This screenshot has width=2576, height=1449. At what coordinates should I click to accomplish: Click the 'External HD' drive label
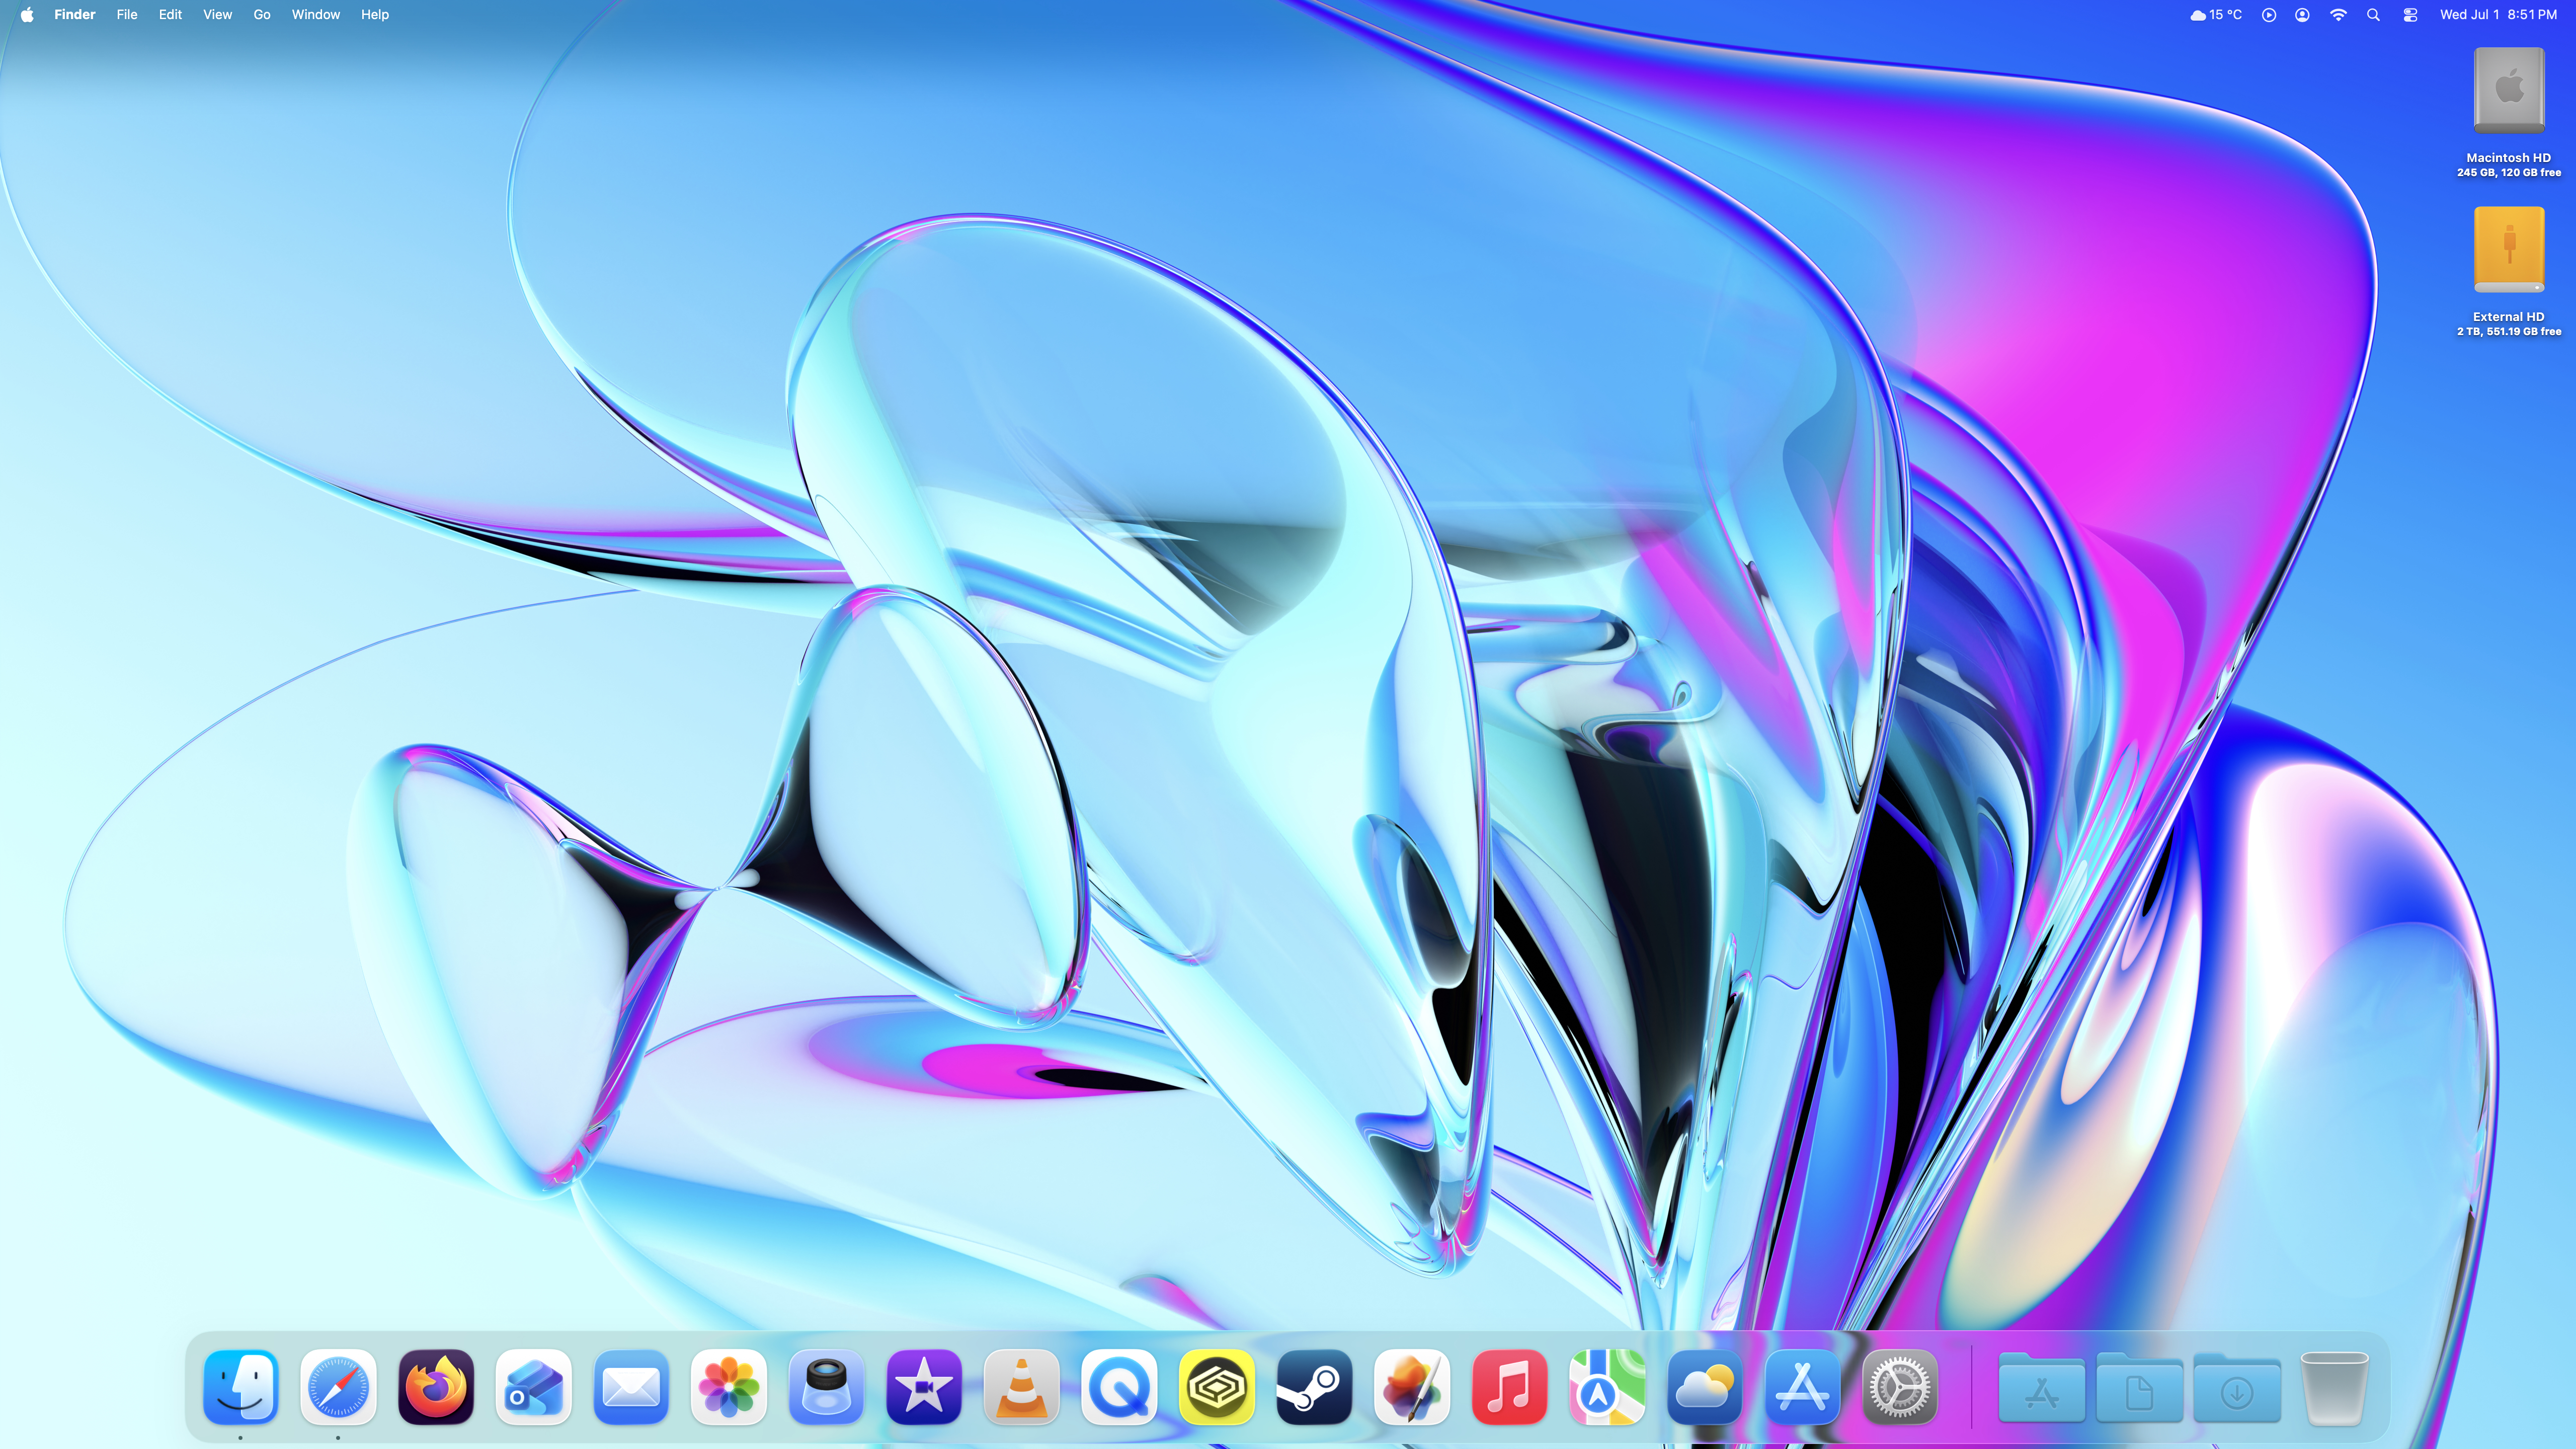[x=2509, y=317]
